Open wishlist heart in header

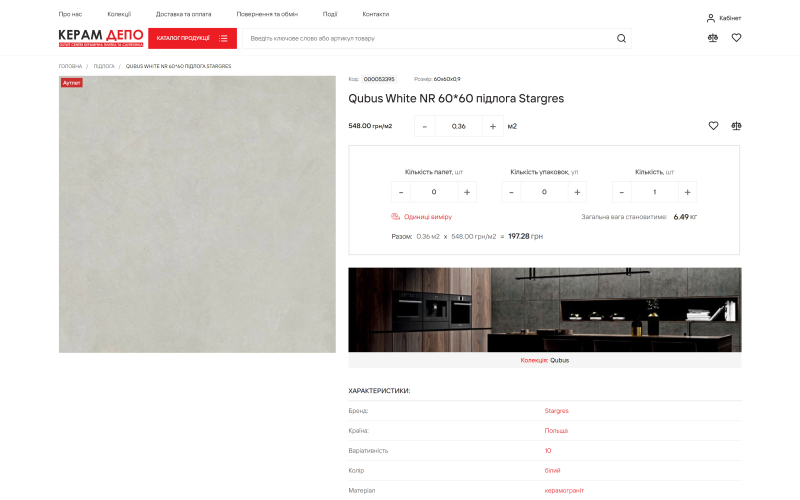pos(736,38)
